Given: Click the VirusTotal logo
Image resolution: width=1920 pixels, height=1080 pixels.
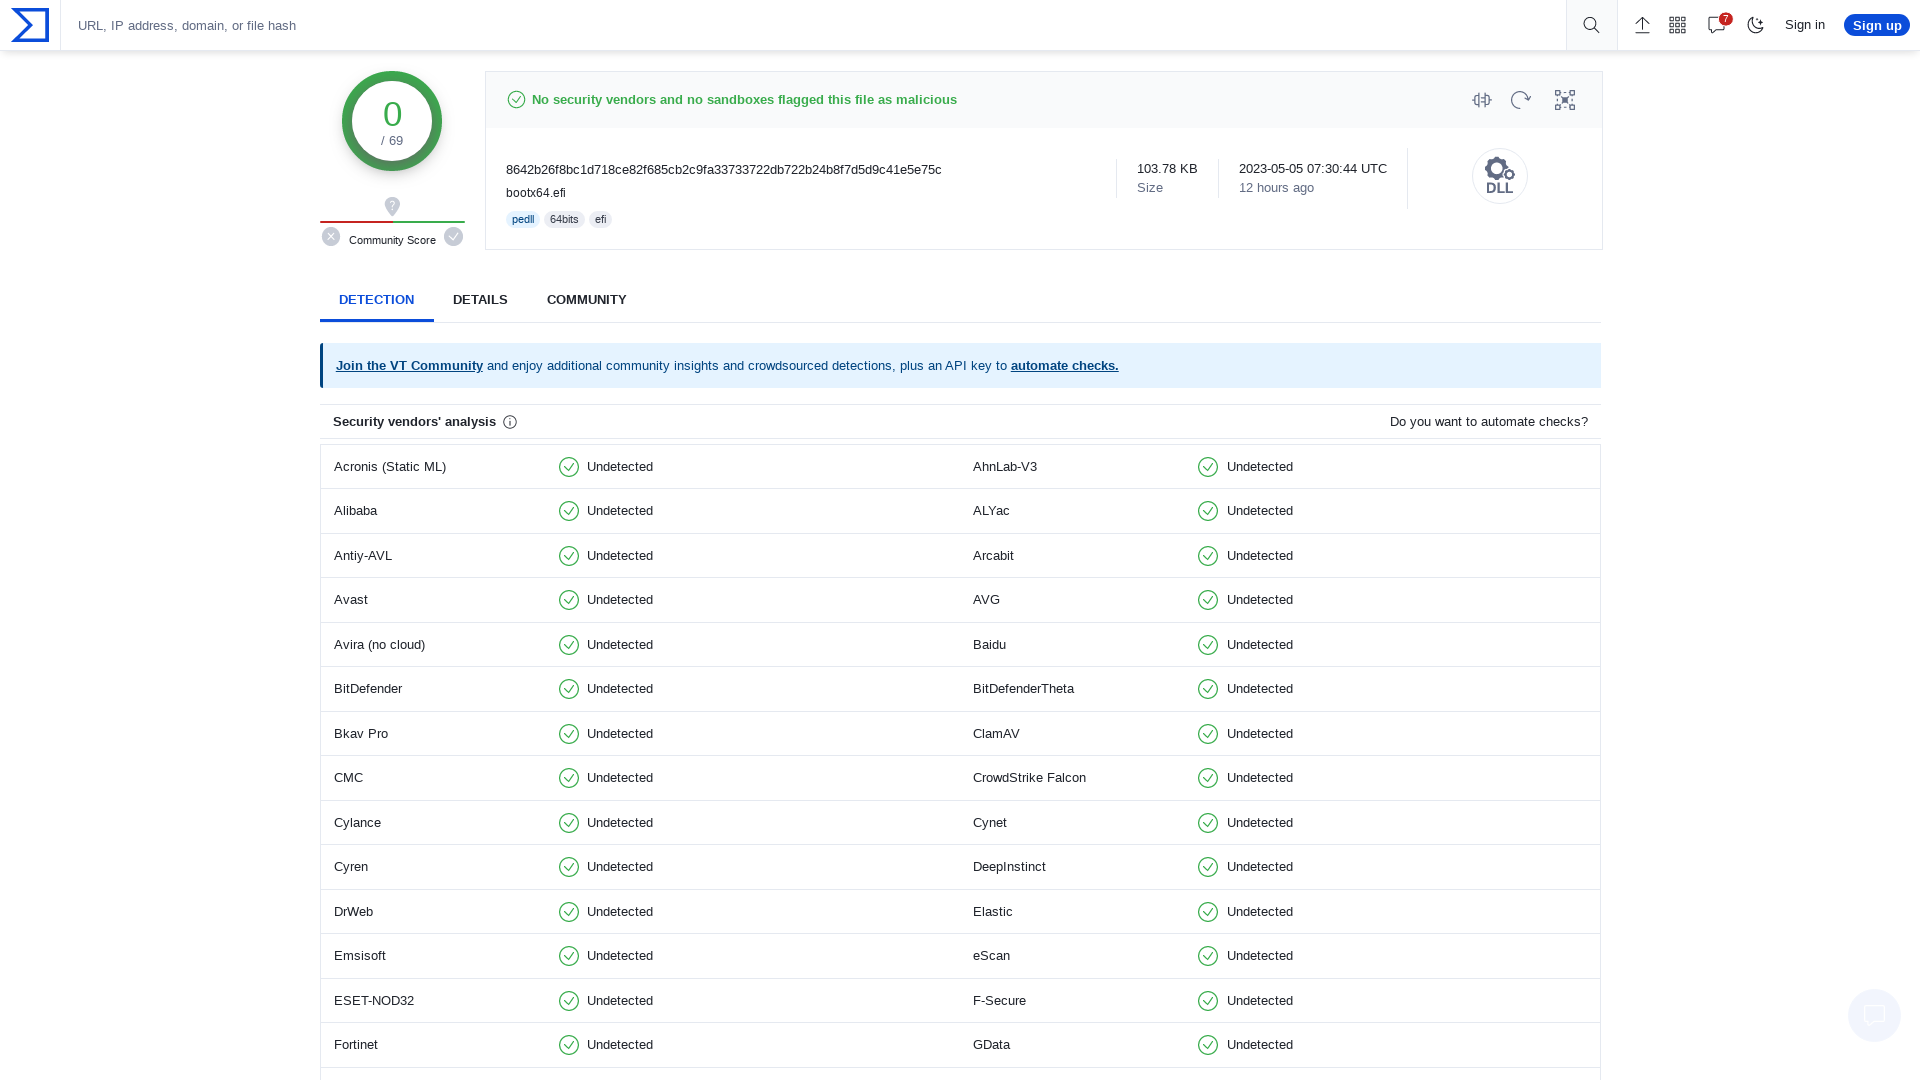Looking at the screenshot, I should click(x=30, y=25).
